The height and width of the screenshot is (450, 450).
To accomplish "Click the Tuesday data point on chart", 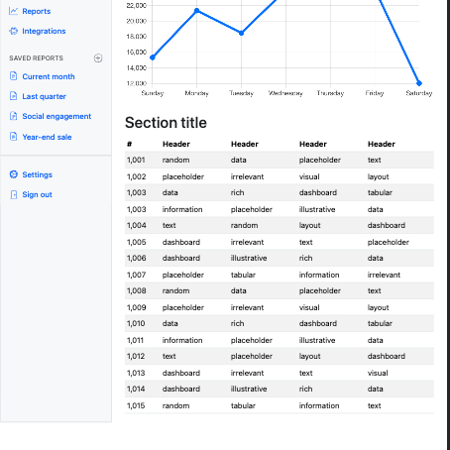I will [x=241, y=33].
